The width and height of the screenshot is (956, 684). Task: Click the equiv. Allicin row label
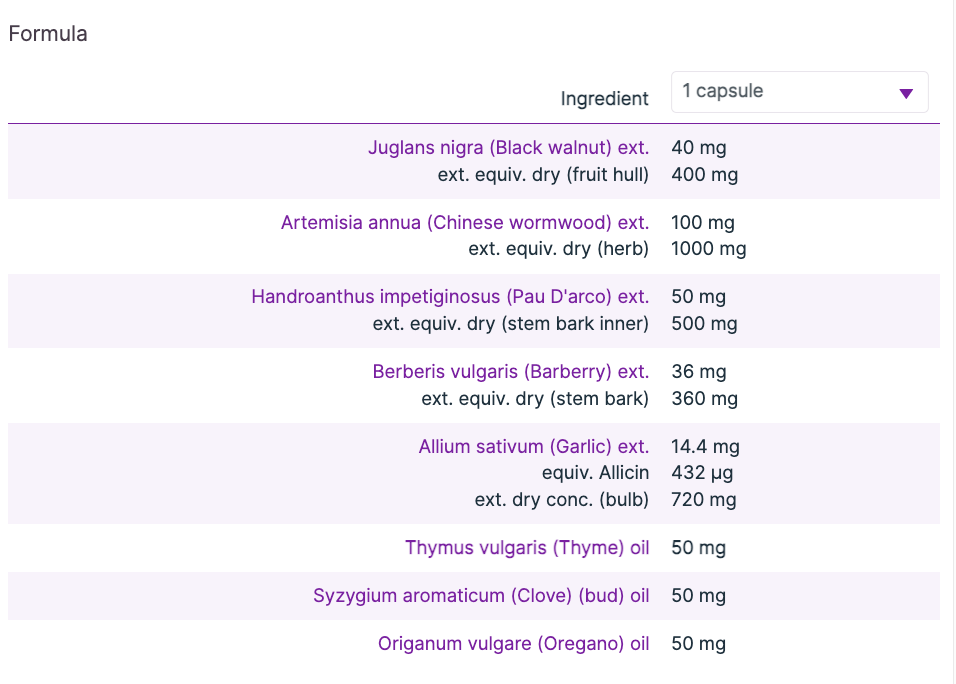[595, 473]
